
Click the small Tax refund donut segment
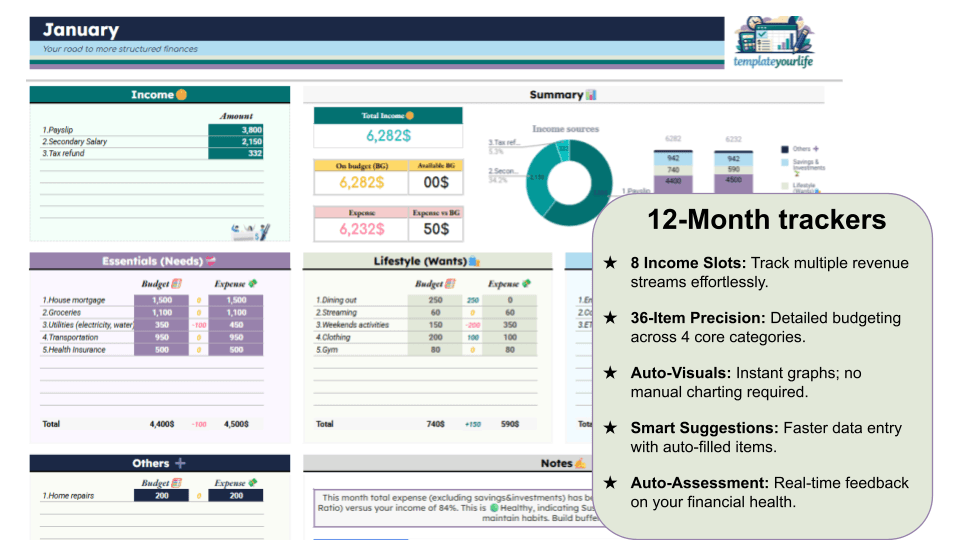pos(563,149)
